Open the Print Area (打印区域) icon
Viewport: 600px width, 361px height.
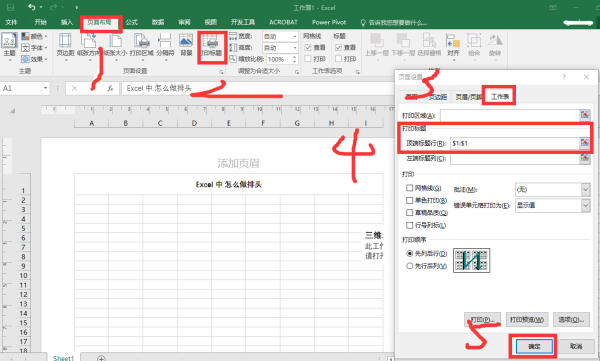click(x=142, y=45)
